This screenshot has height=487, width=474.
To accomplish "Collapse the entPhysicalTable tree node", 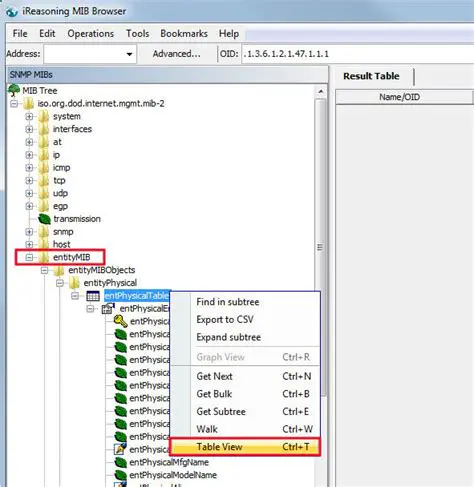I will click(x=75, y=296).
